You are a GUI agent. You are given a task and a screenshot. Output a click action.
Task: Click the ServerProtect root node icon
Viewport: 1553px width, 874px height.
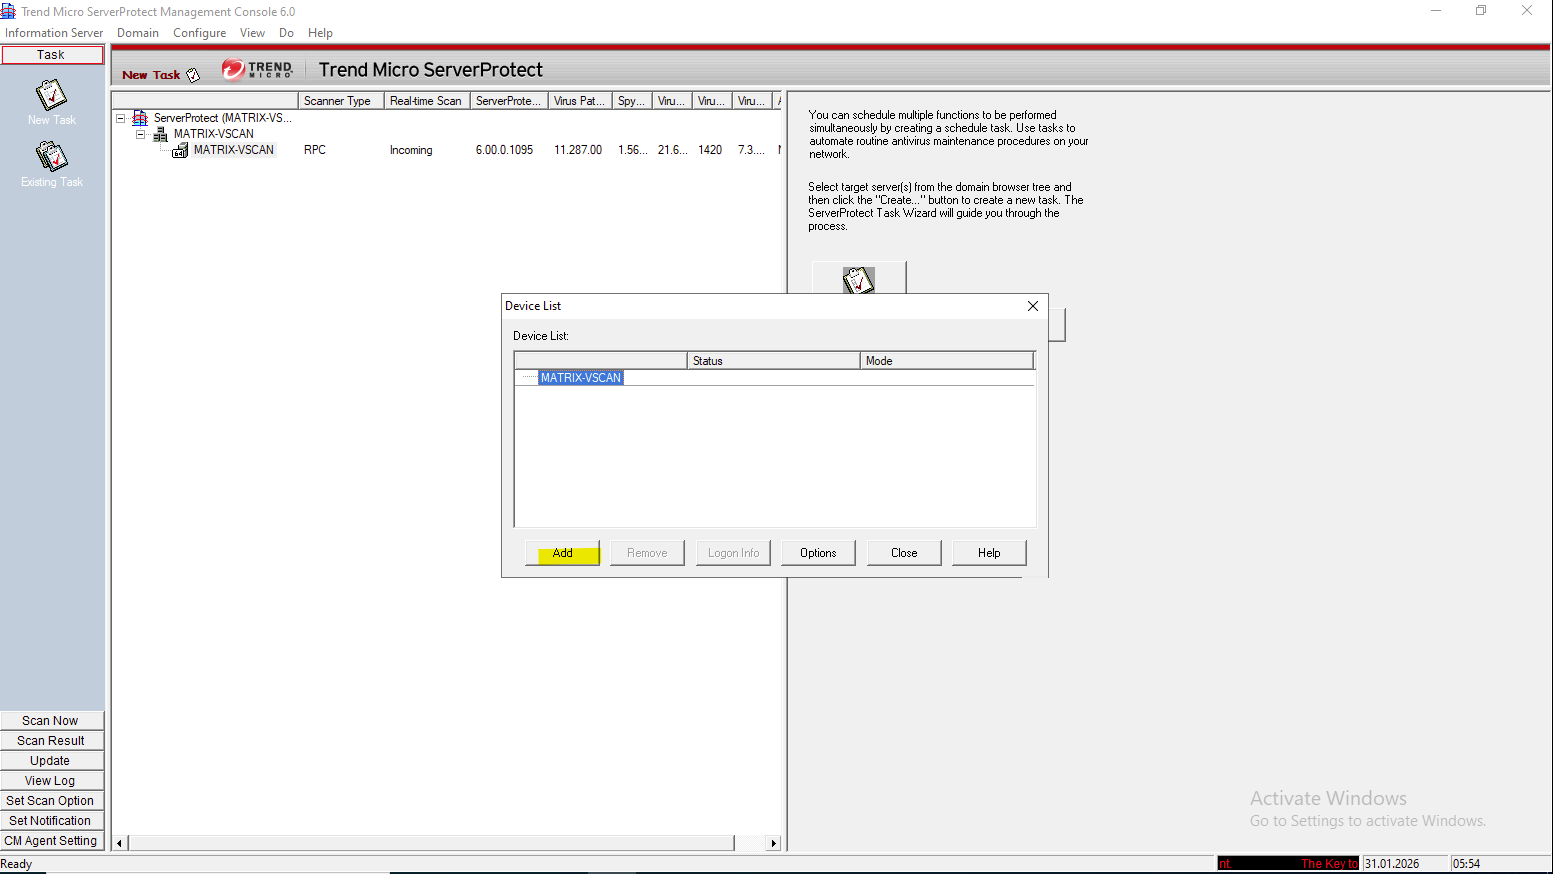pos(140,118)
